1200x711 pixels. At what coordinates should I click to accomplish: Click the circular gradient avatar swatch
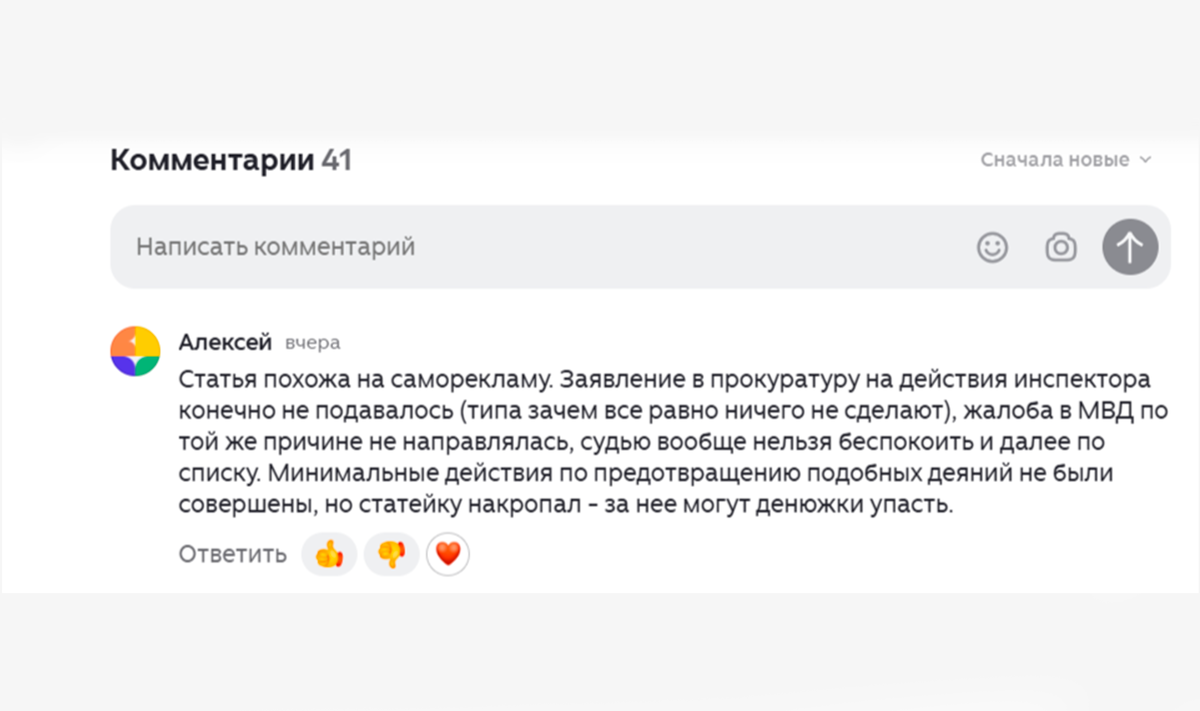134,349
